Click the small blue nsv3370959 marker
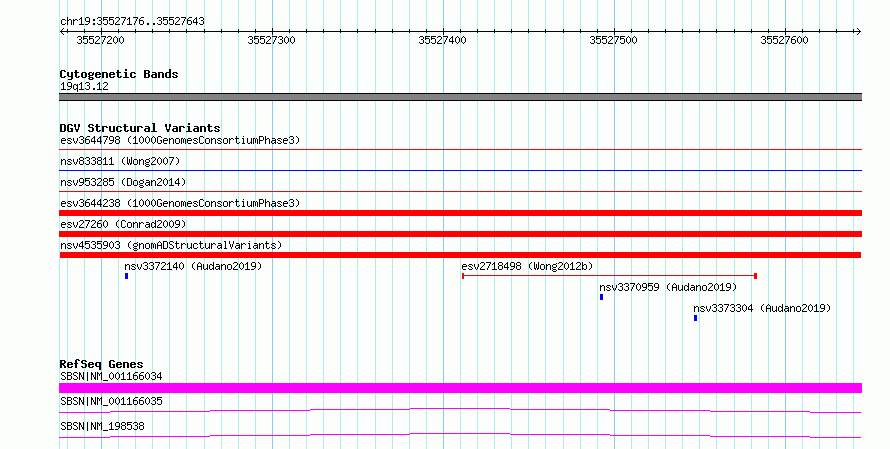This screenshot has height=449, width=890. 602,297
